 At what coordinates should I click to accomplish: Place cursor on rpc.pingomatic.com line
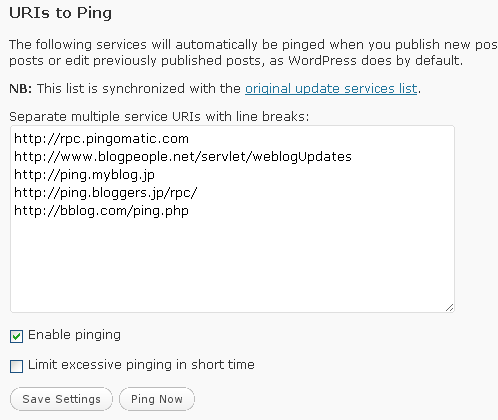(101, 139)
